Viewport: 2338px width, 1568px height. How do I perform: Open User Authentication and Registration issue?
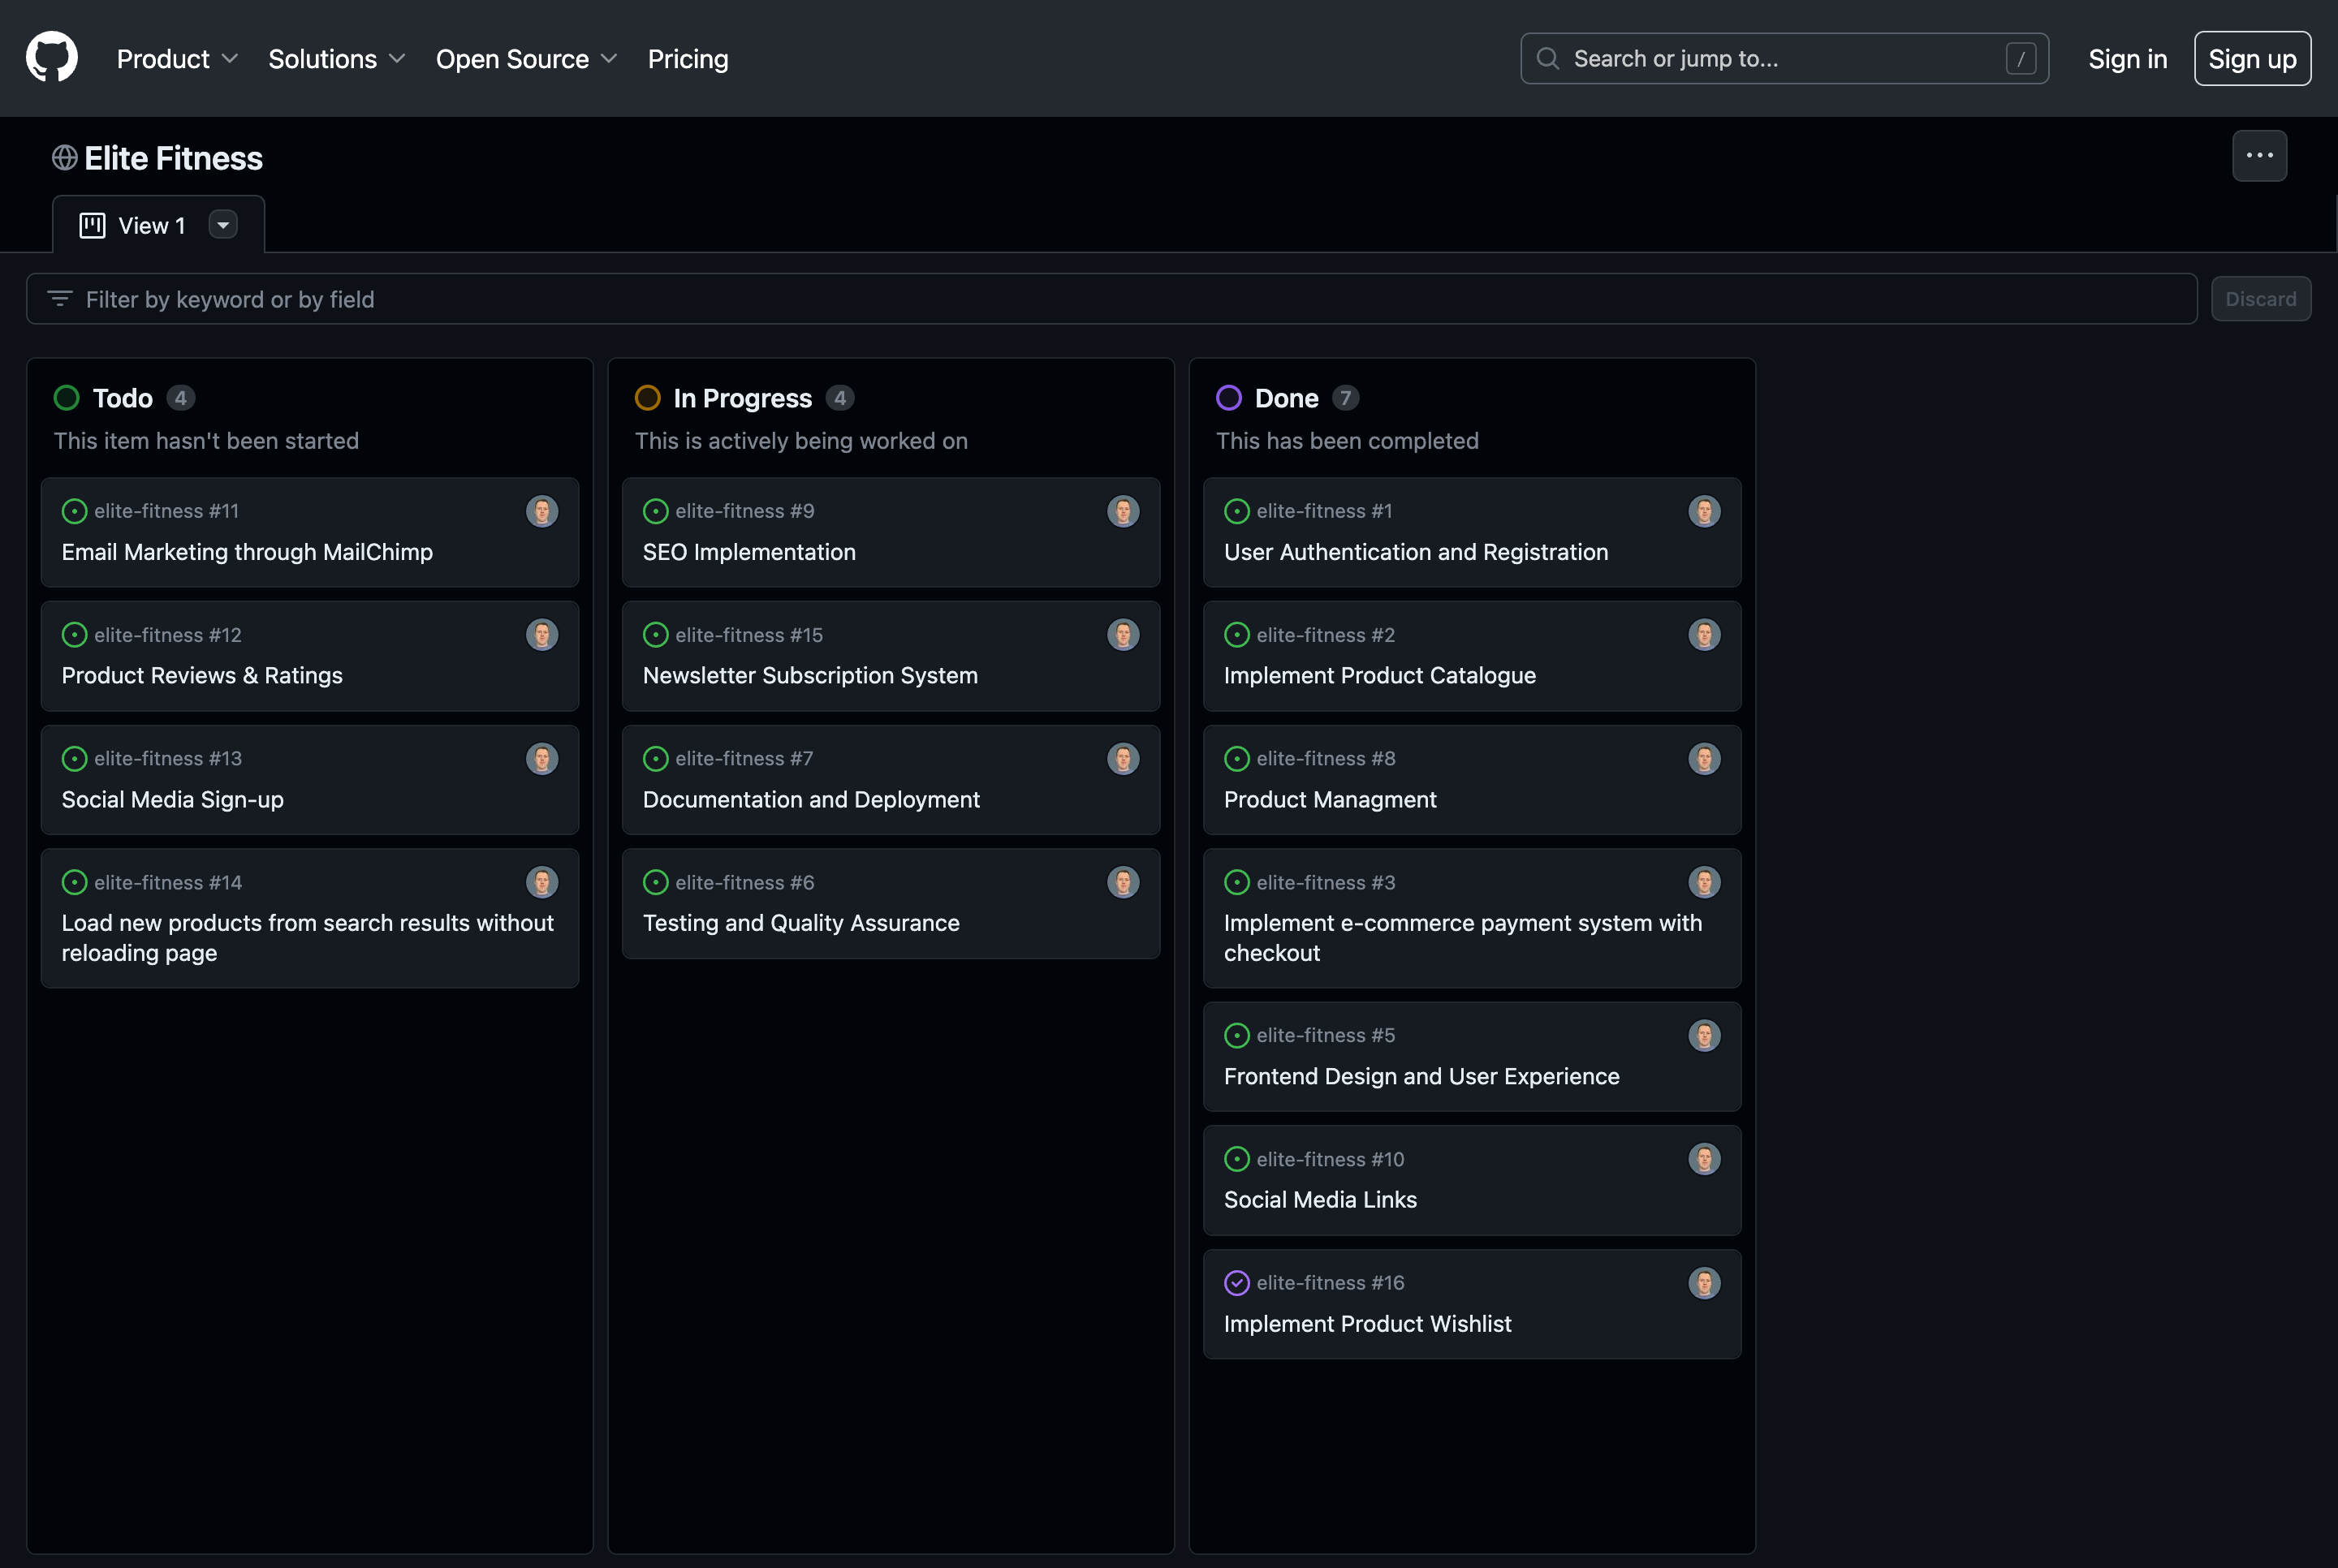tap(1415, 552)
